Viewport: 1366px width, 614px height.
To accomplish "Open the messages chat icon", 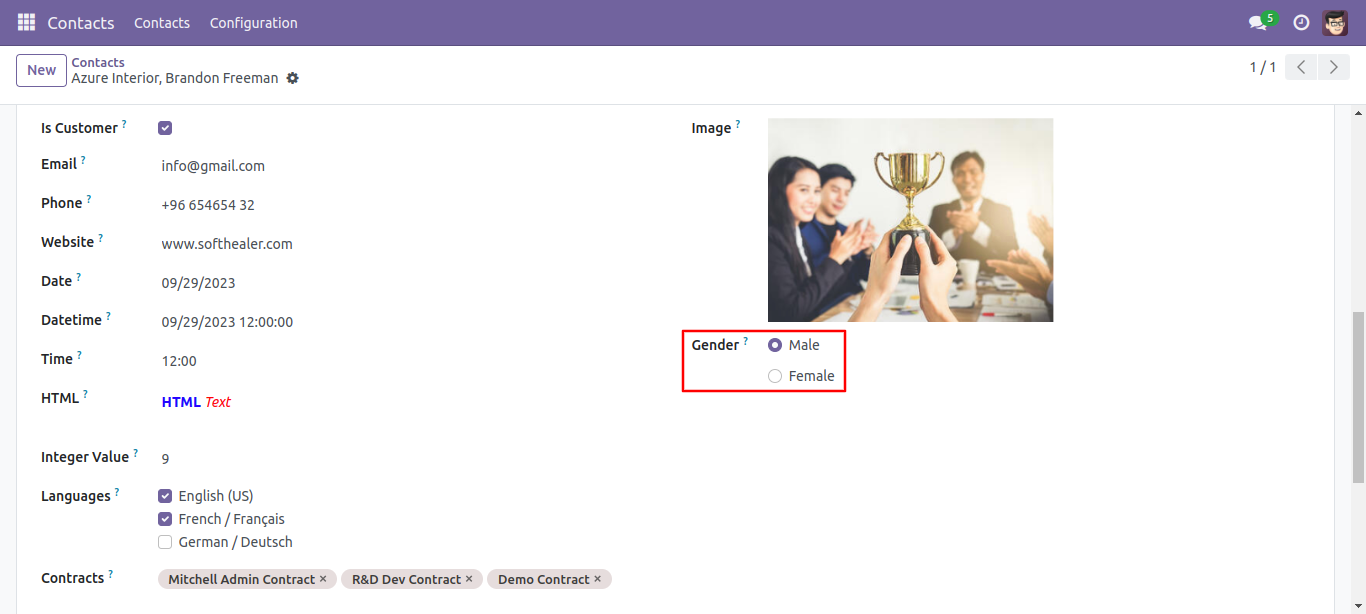I will tap(1258, 22).
